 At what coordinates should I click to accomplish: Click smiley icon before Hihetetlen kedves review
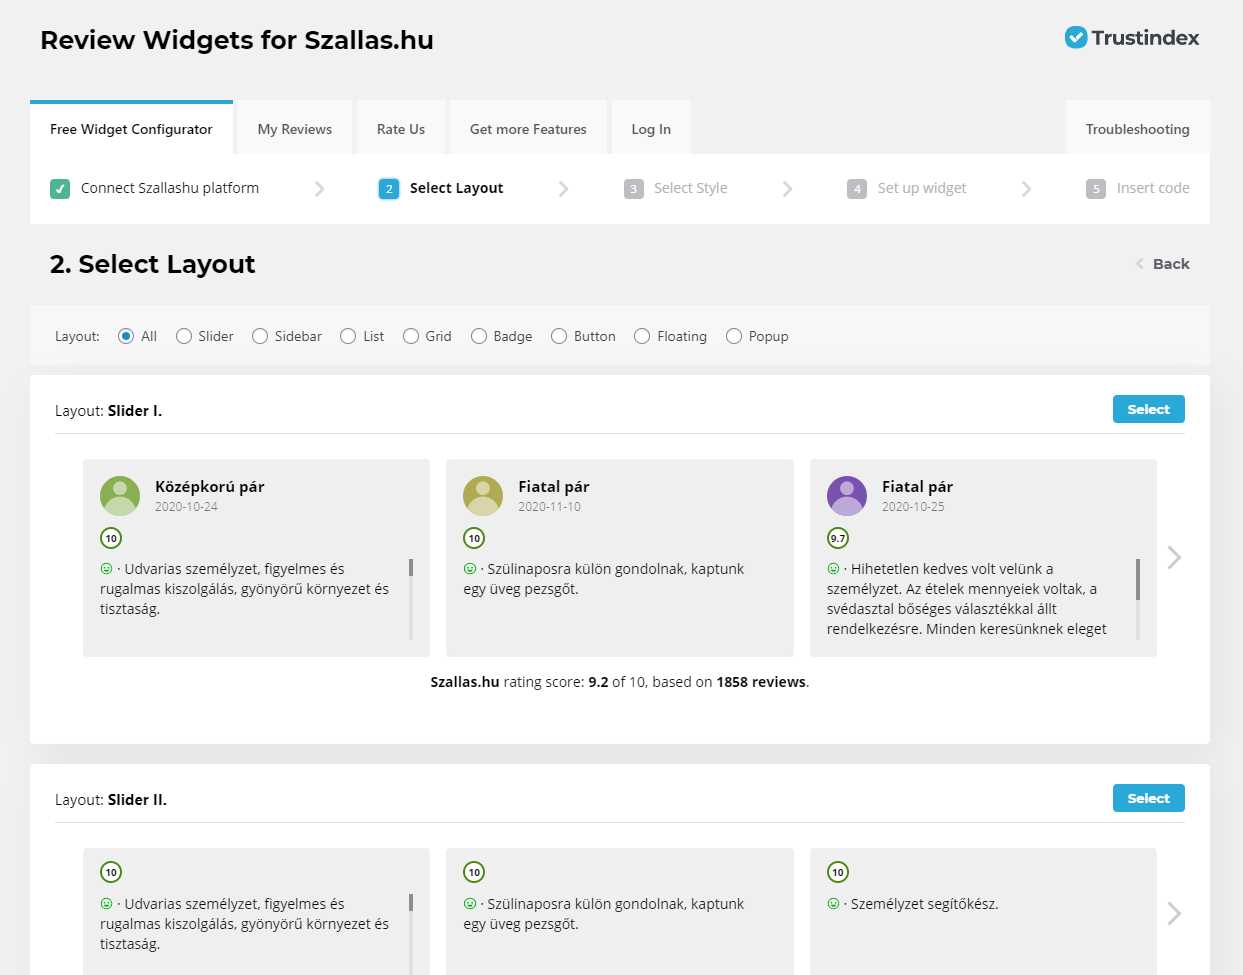(833, 569)
